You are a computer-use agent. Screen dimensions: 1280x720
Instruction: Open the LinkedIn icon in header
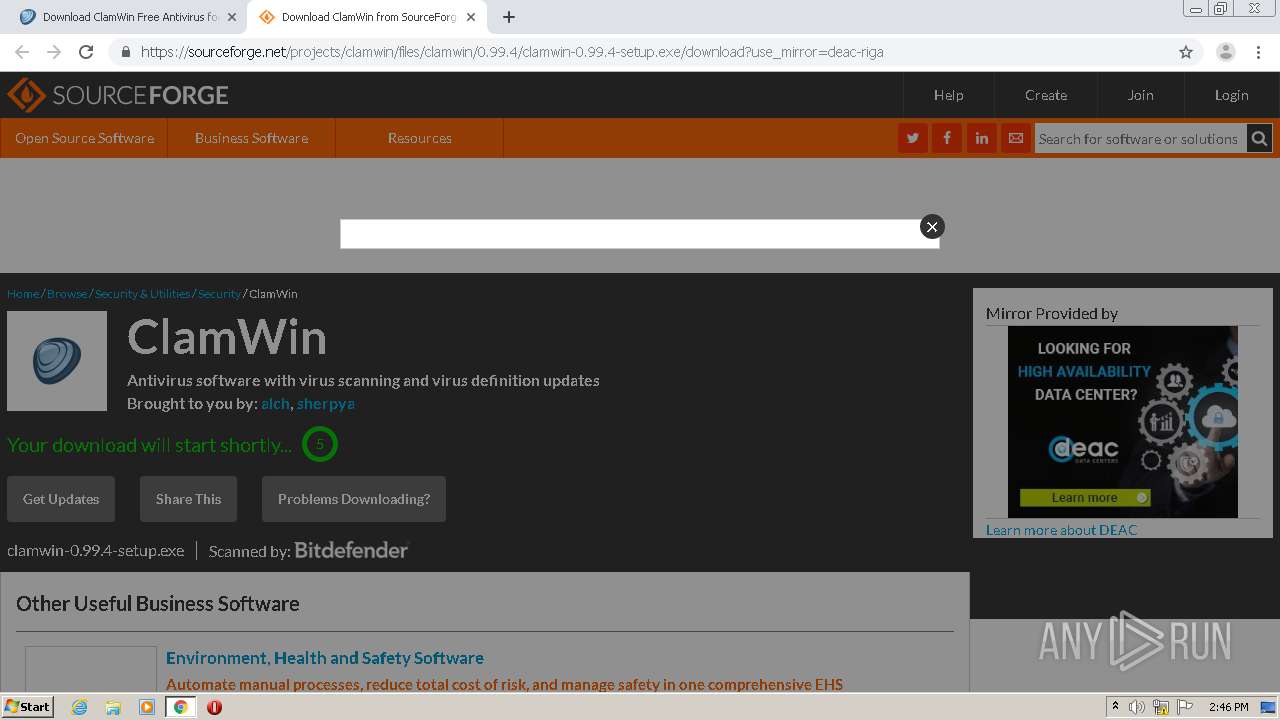pyautogui.click(x=982, y=138)
